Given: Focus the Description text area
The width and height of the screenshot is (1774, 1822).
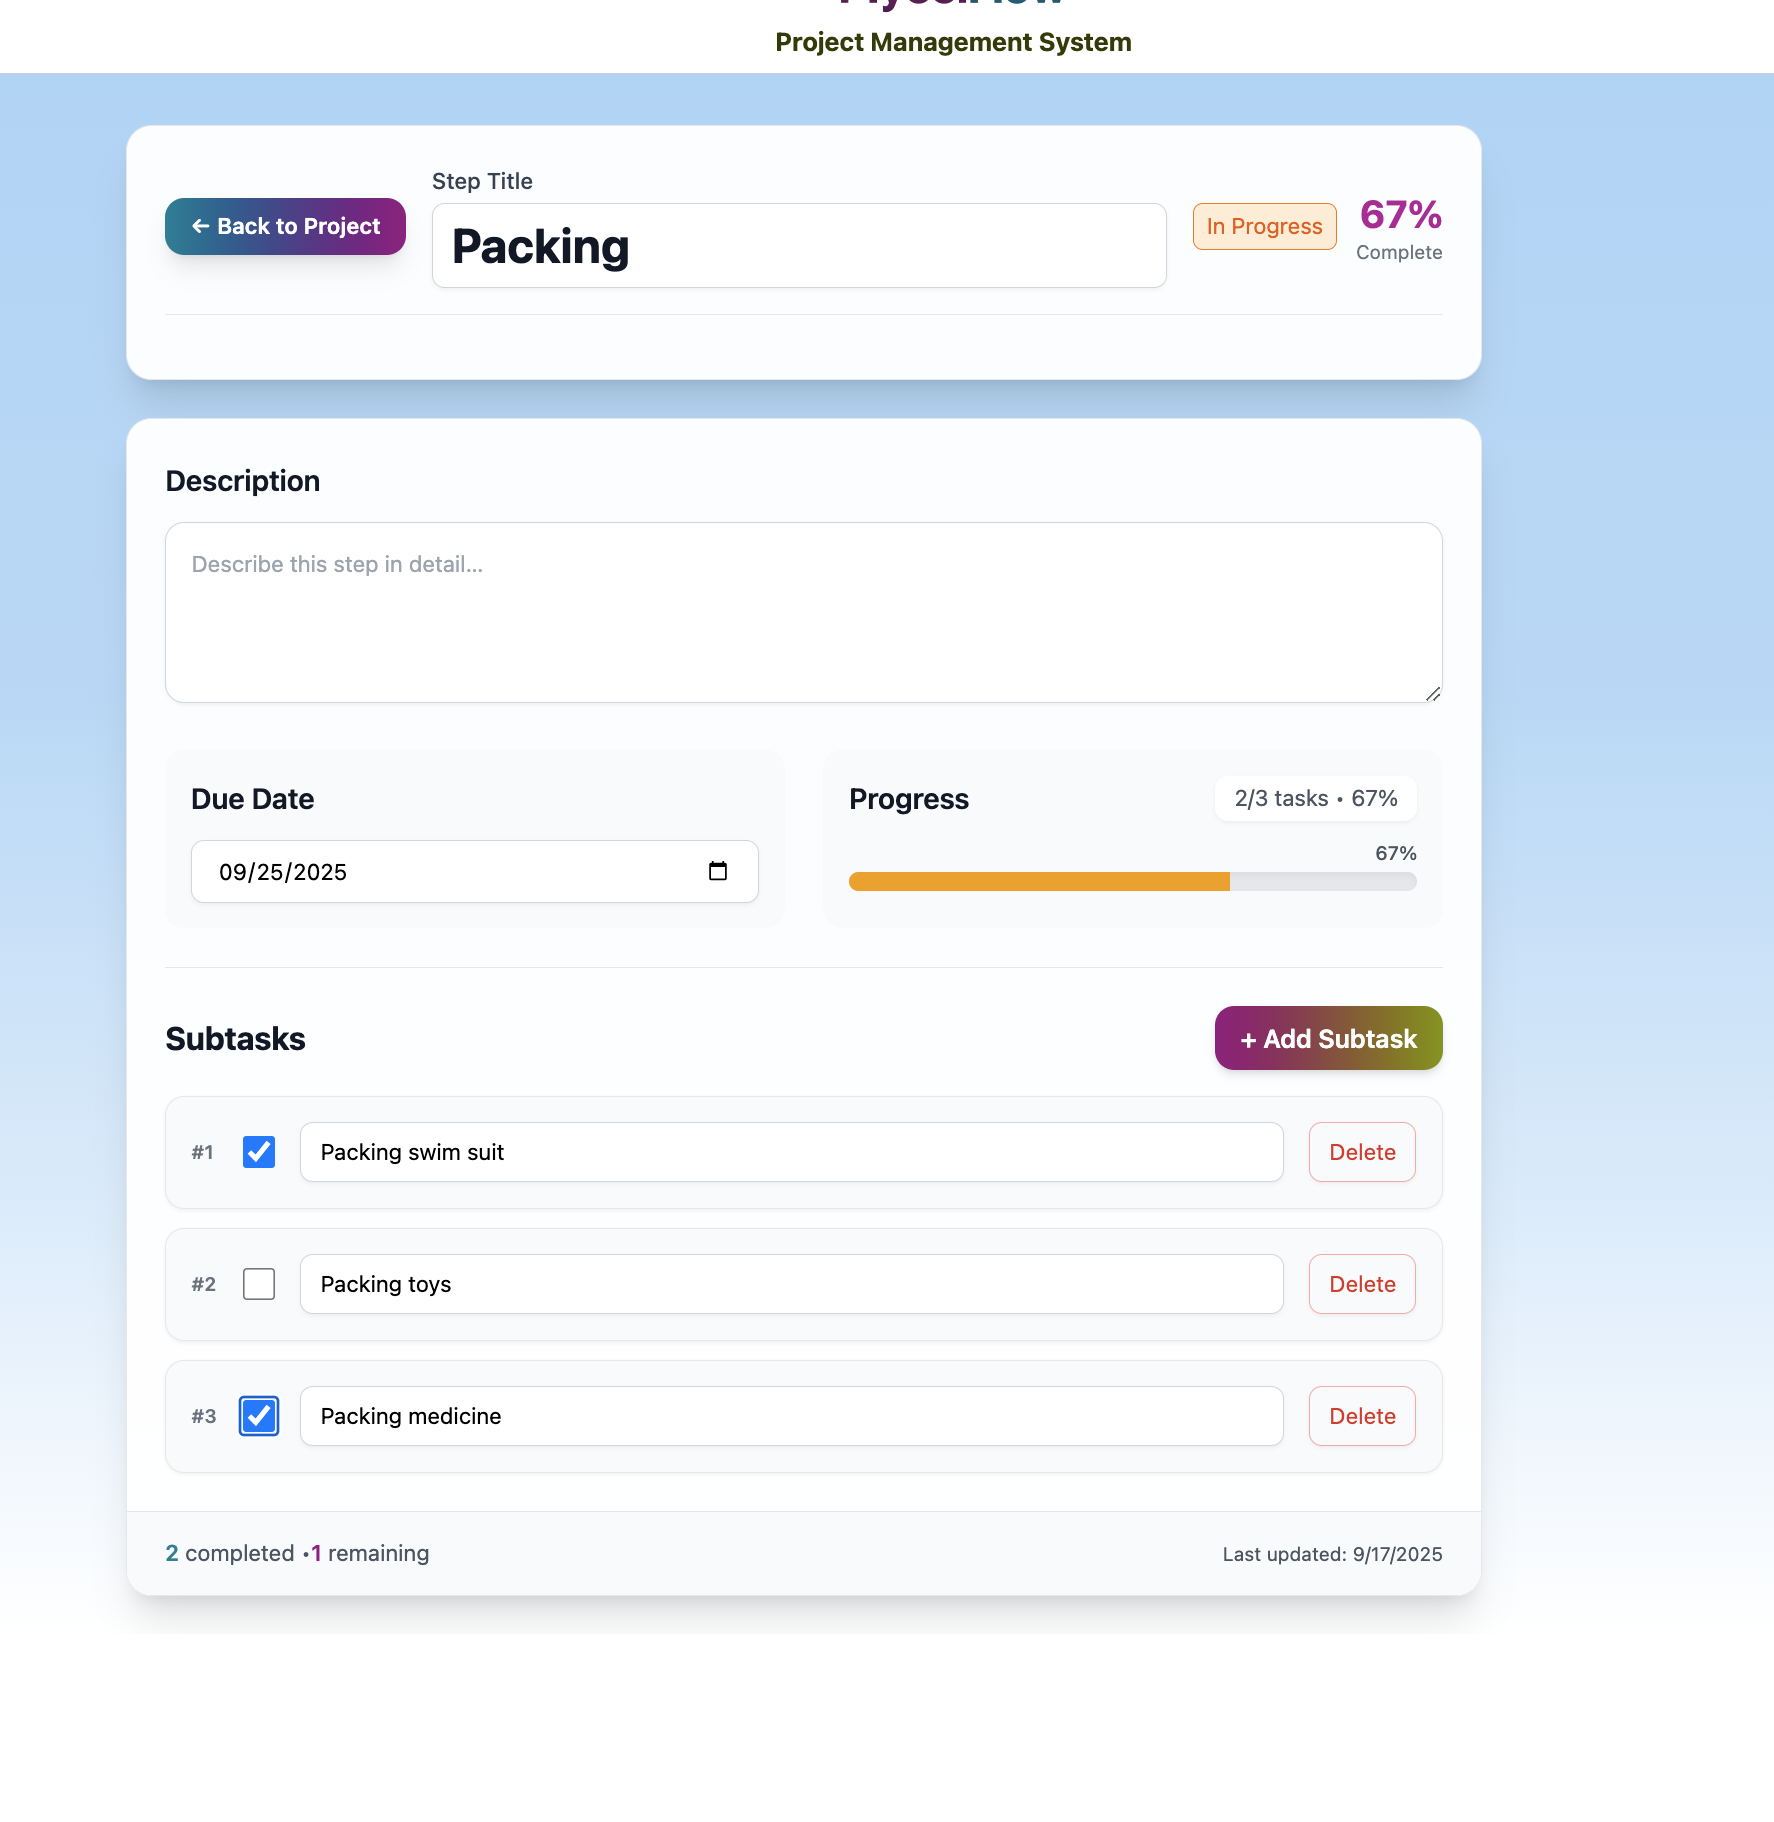Looking at the screenshot, I should click(x=803, y=612).
